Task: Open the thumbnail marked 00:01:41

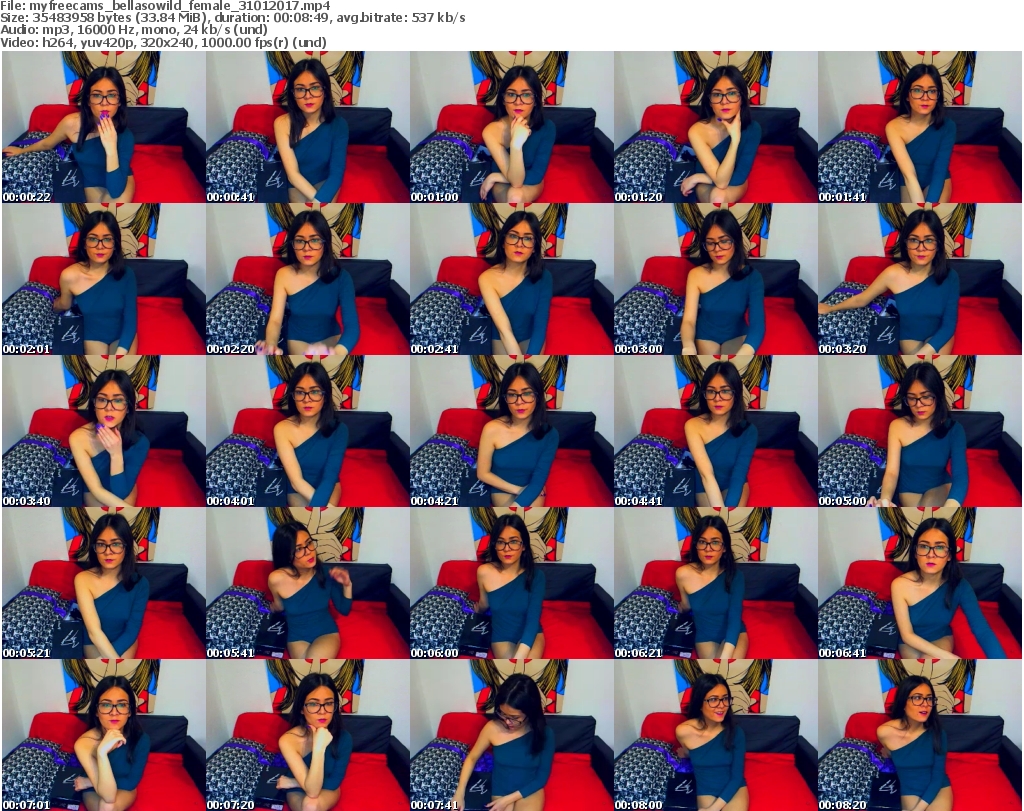Action: (919, 127)
